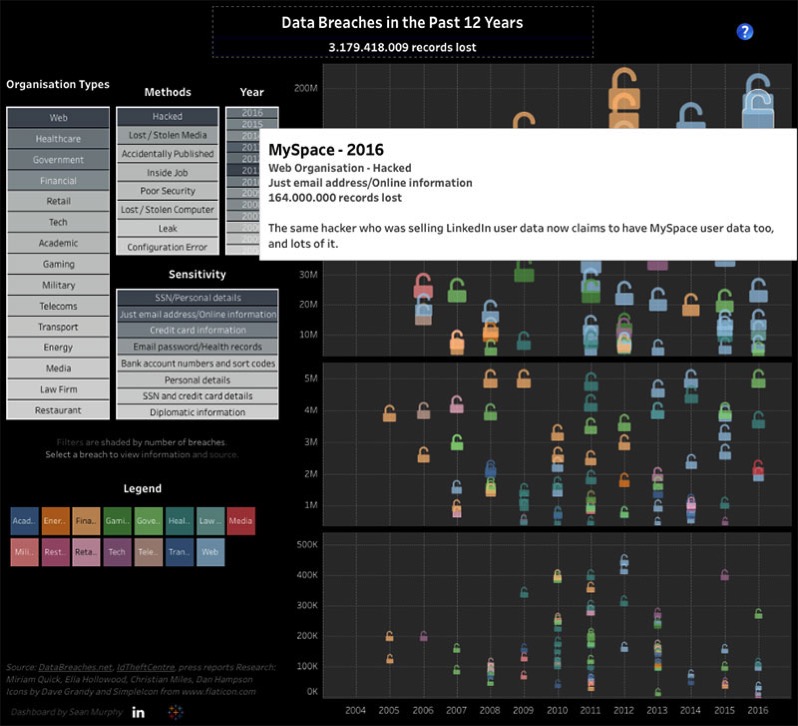Filter by Government organisation type
The height and width of the screenshot is (726, 798).
58,160
